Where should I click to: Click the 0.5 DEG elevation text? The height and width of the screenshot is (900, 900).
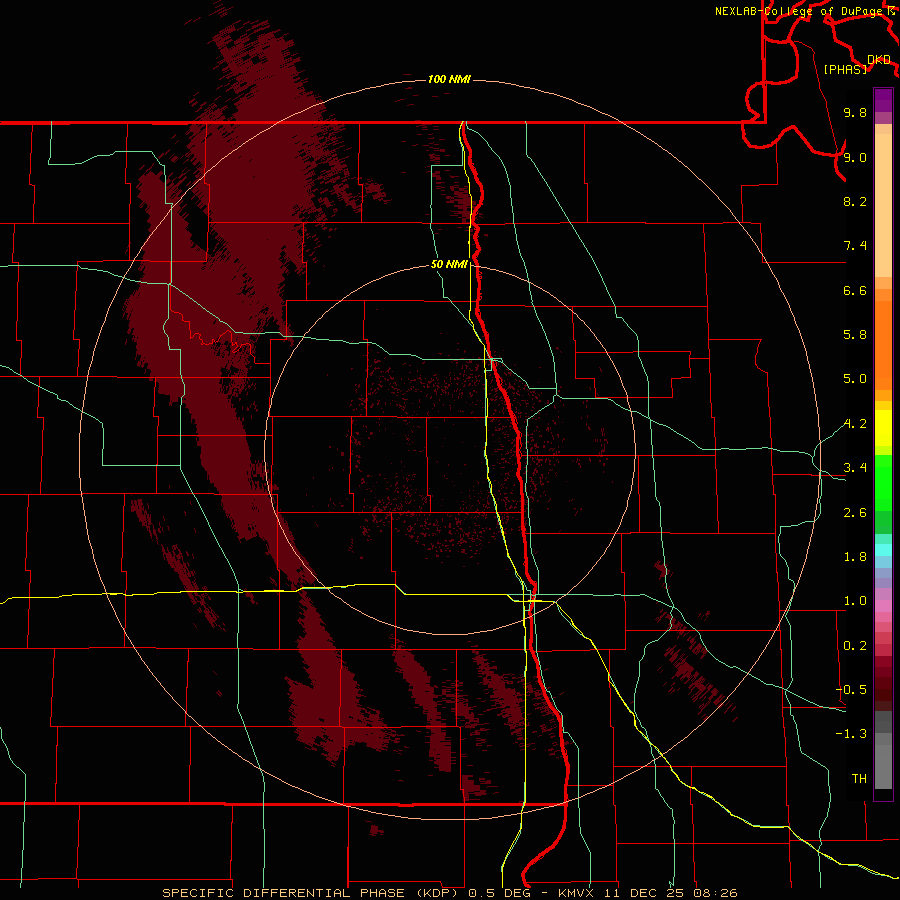point(498,893)
